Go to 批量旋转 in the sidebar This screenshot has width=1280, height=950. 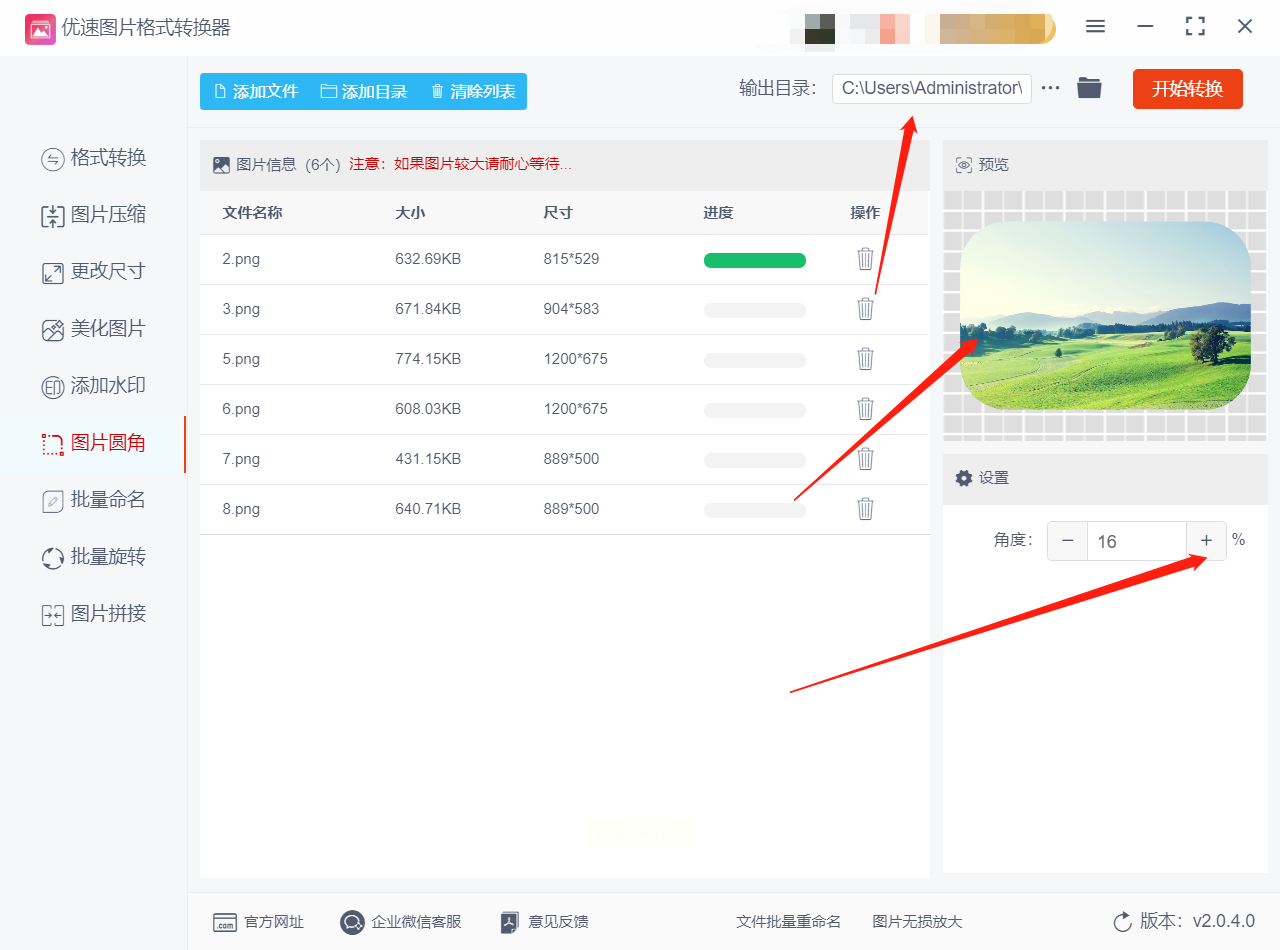[93, 557]
